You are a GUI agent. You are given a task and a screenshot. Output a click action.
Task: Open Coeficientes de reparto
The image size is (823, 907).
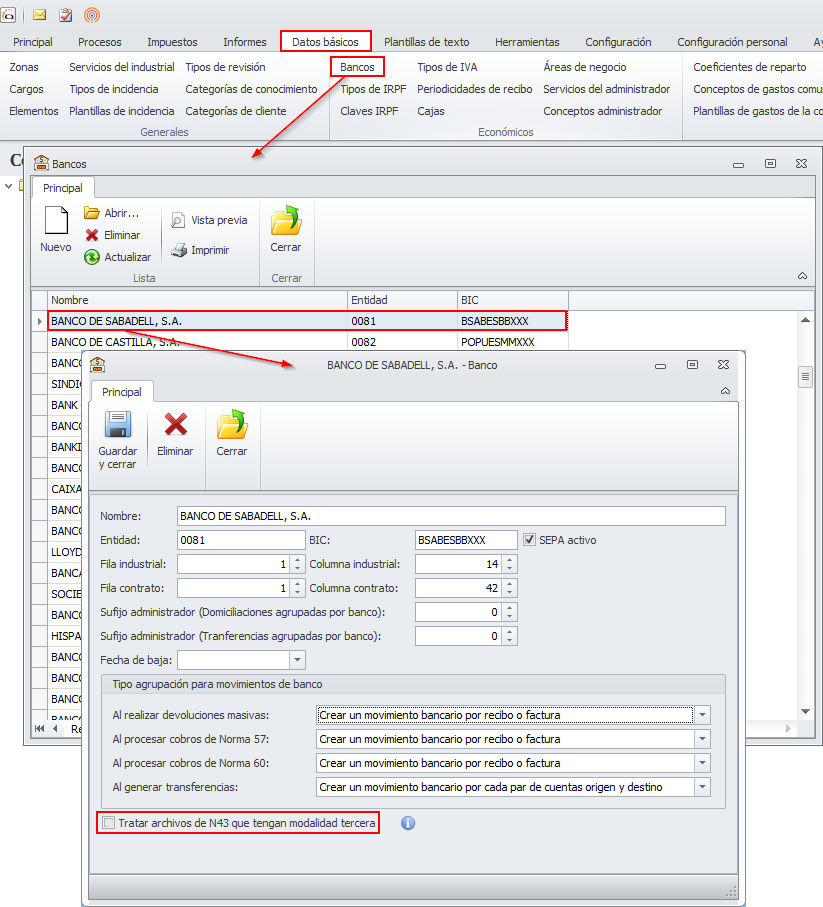coord(749,67)
